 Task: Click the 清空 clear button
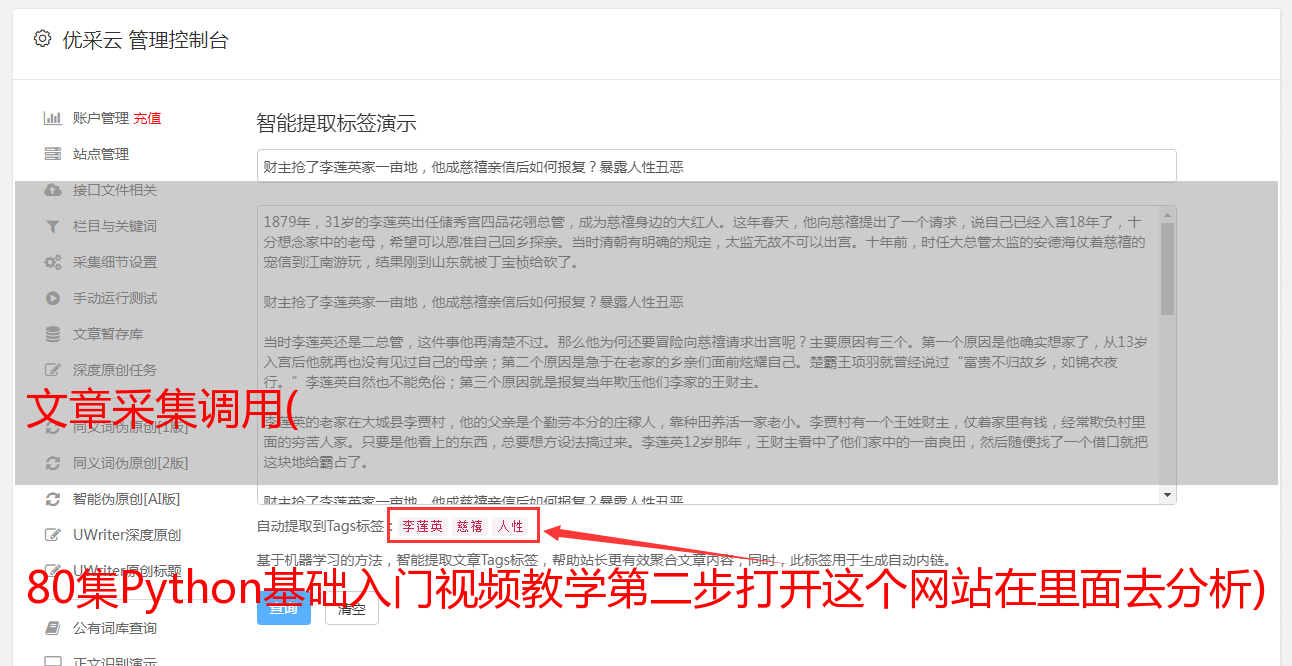[352, 608]
